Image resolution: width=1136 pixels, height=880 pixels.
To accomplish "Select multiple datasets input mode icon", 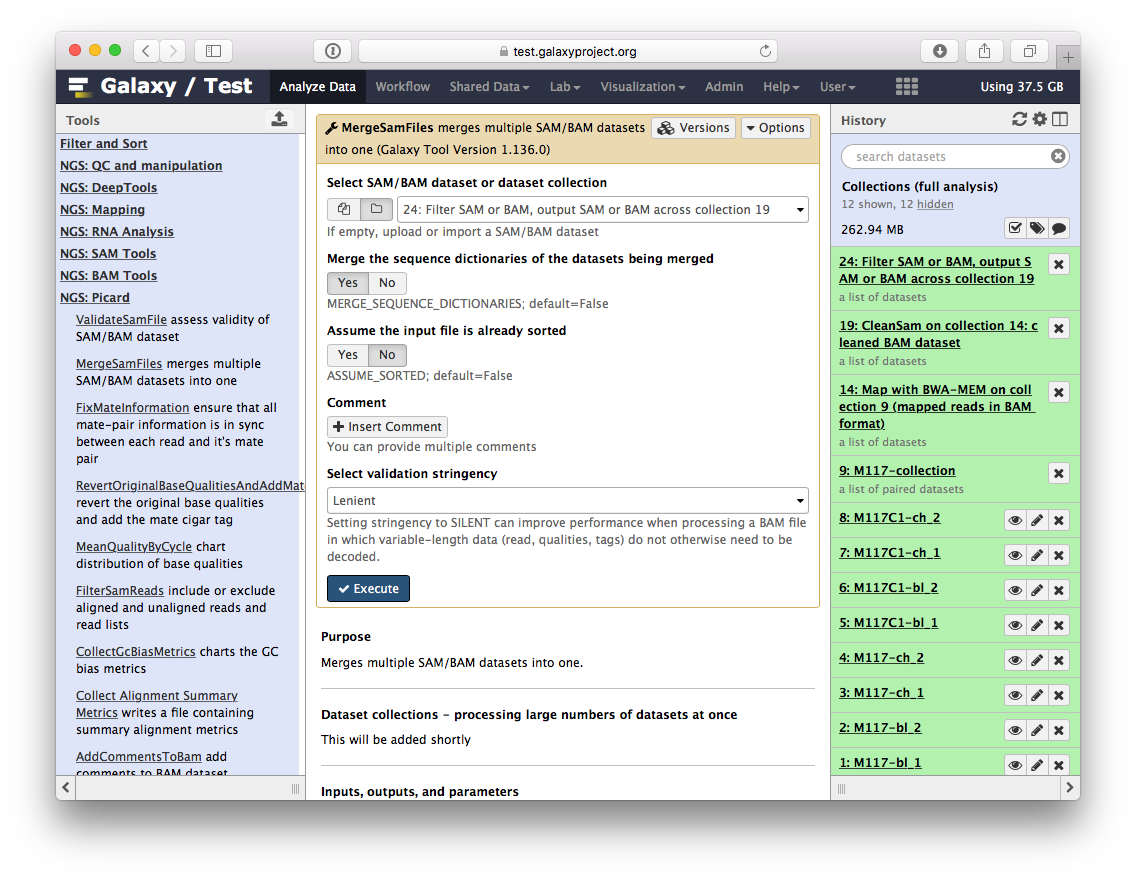I will click(x=344, y=209).
